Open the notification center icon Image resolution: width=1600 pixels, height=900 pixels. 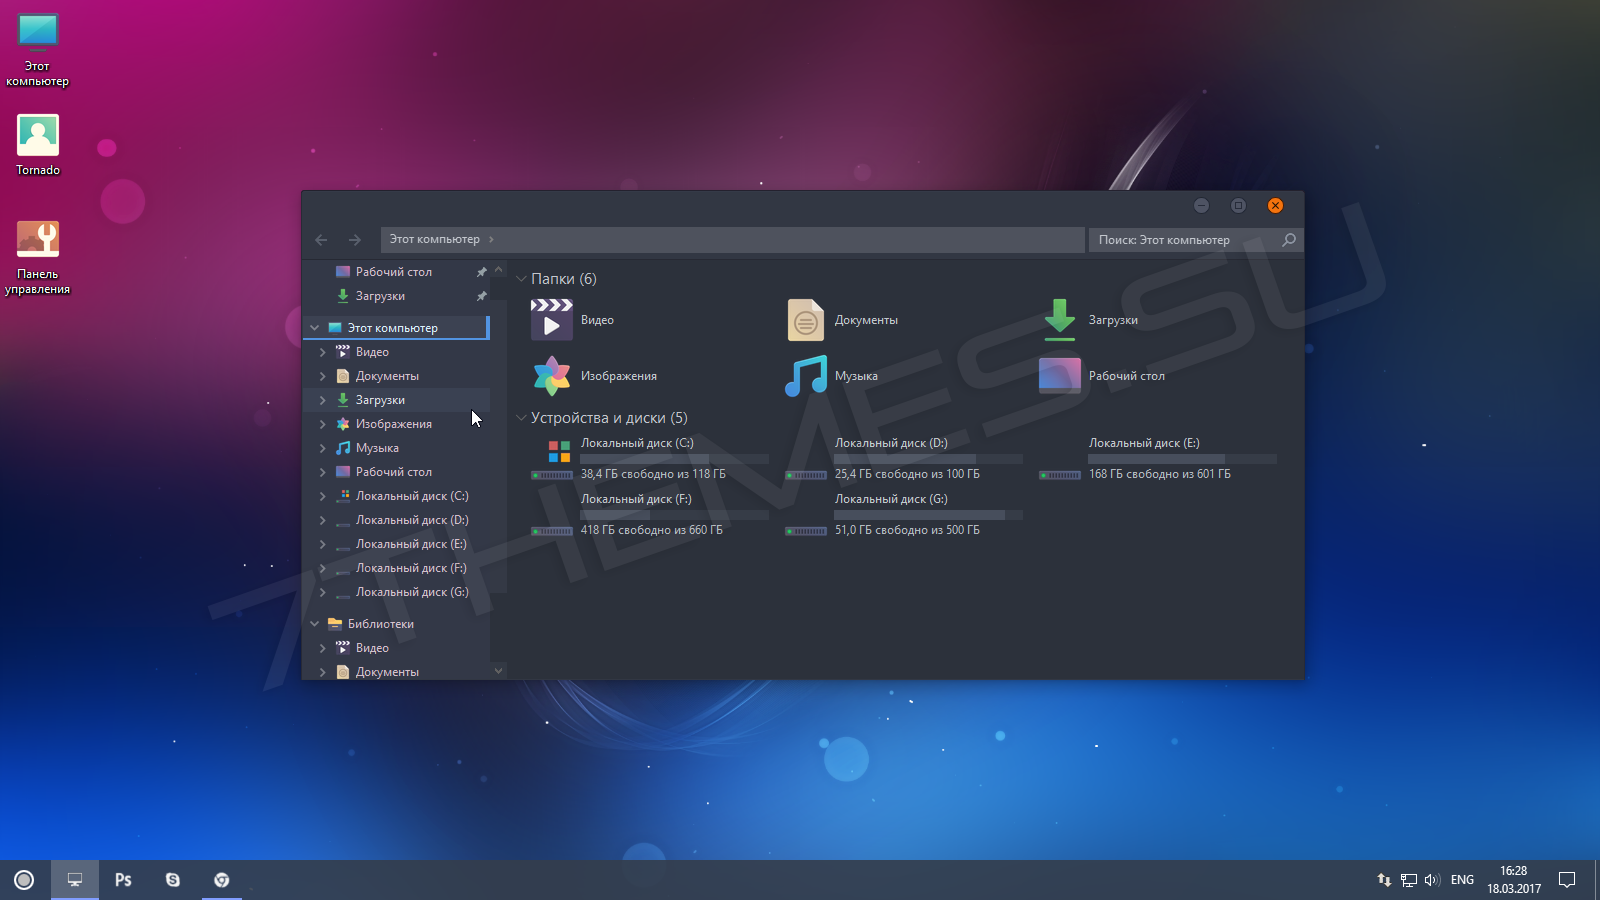tap(1567, 880)
